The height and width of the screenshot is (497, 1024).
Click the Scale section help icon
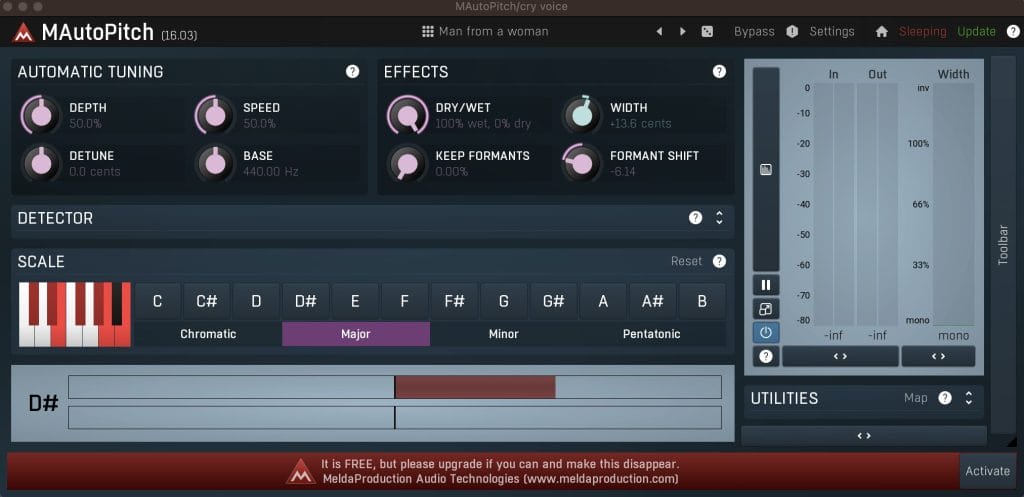point(719,261)
